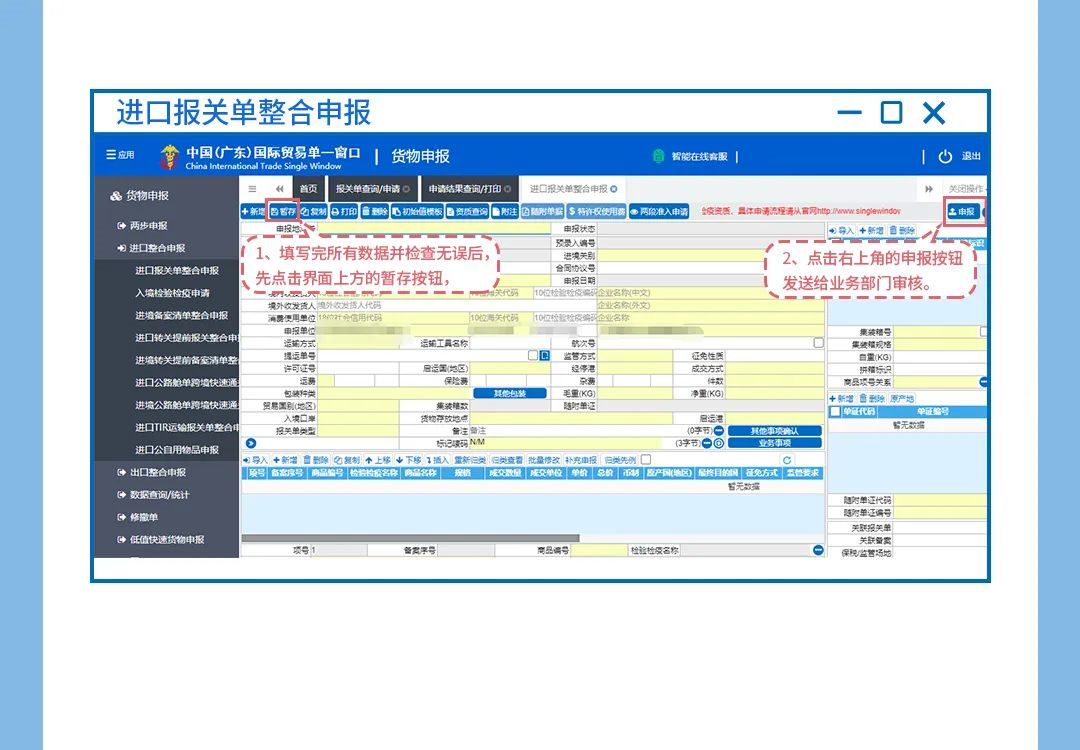Click the 附注 toolbar button

505,211
